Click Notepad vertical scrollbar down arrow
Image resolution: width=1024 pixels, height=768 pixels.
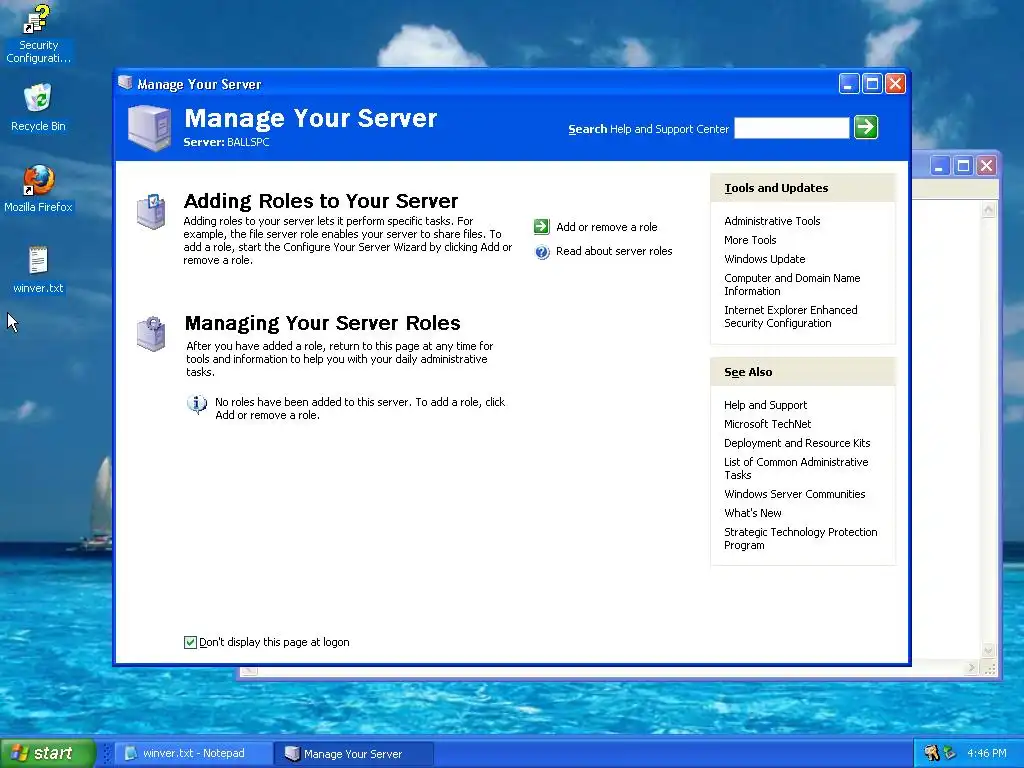pyautogui.click(x=988, y=650)
